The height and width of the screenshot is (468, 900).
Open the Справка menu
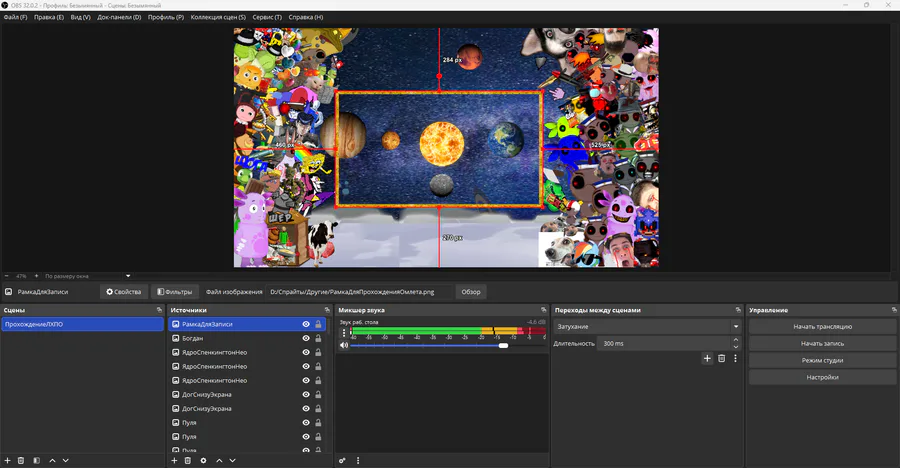[305, 17]
